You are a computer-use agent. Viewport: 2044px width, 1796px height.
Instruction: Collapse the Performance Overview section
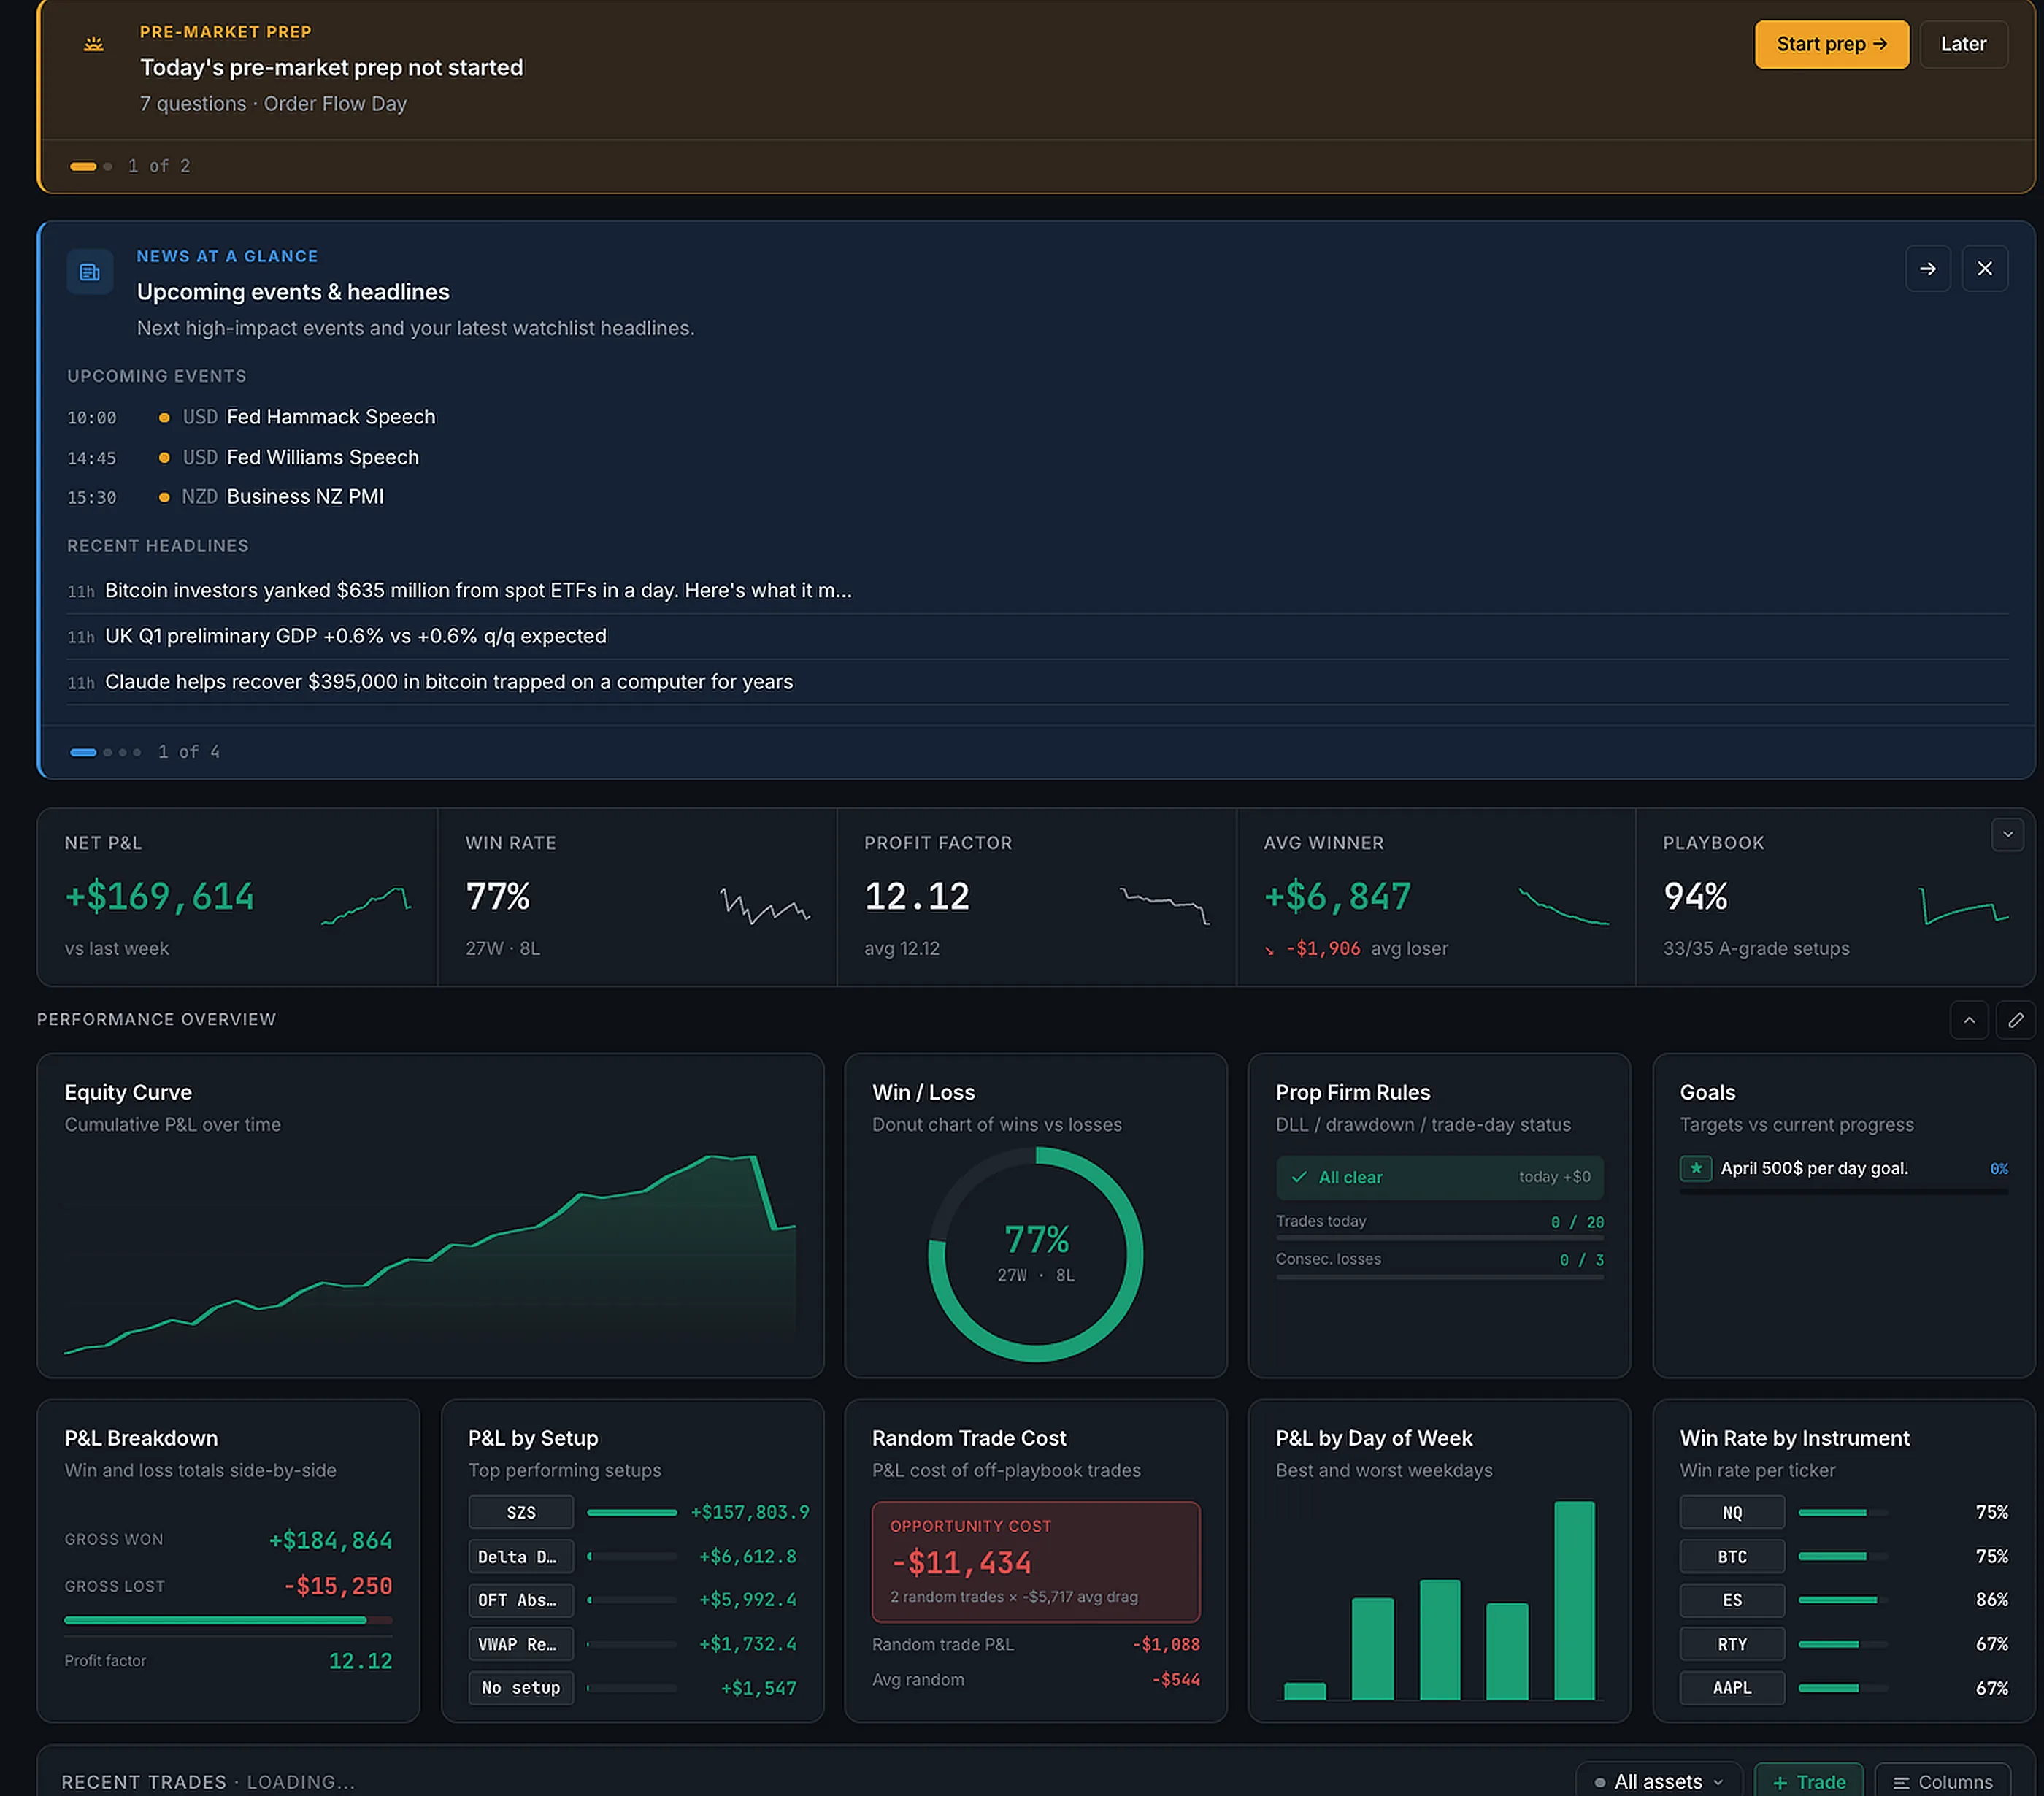[1968, 1020]
